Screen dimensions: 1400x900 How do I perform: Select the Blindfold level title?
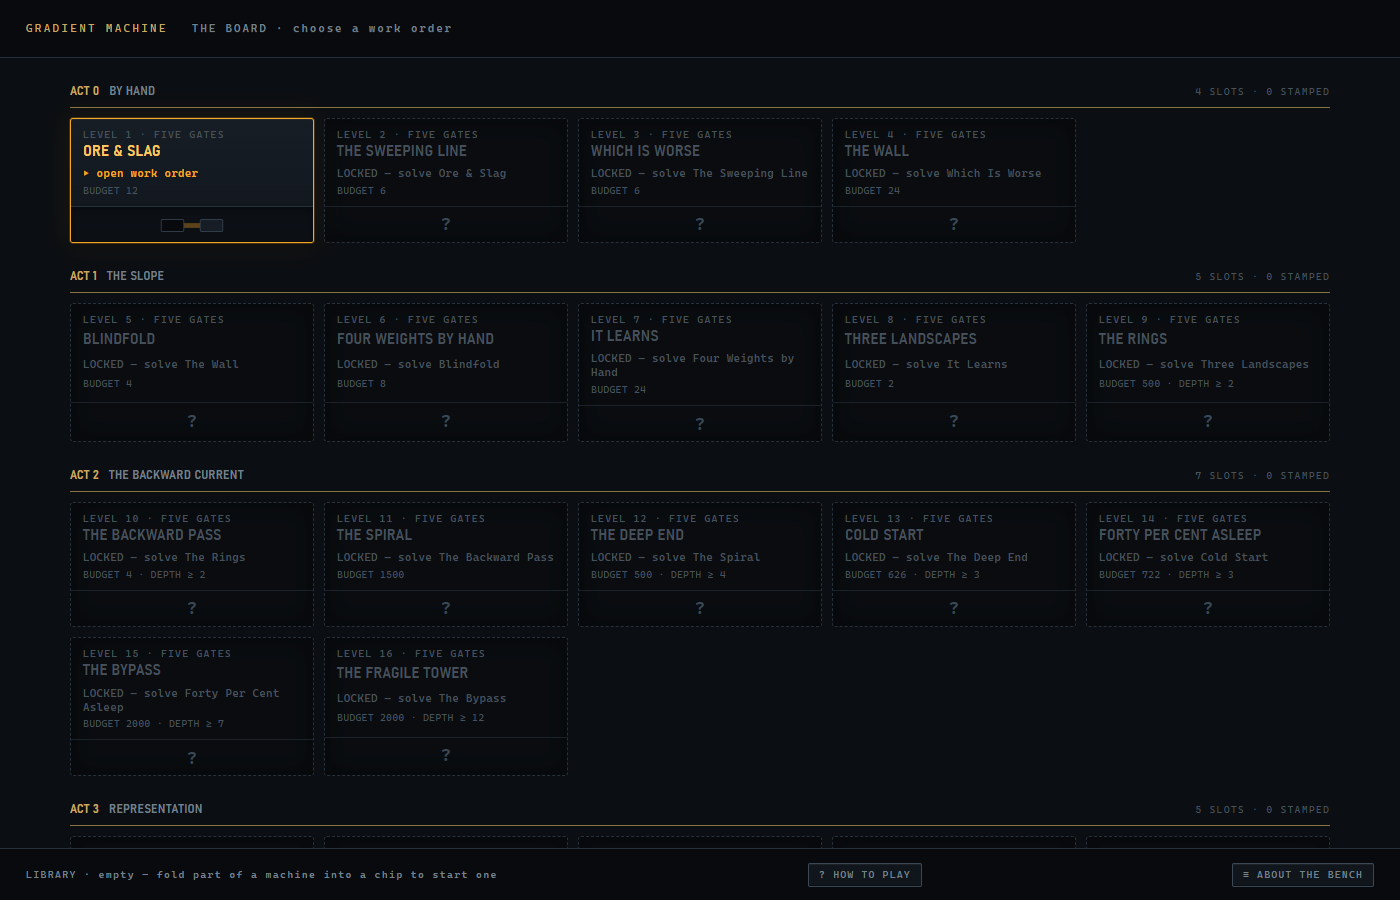(x=119, y=339)
